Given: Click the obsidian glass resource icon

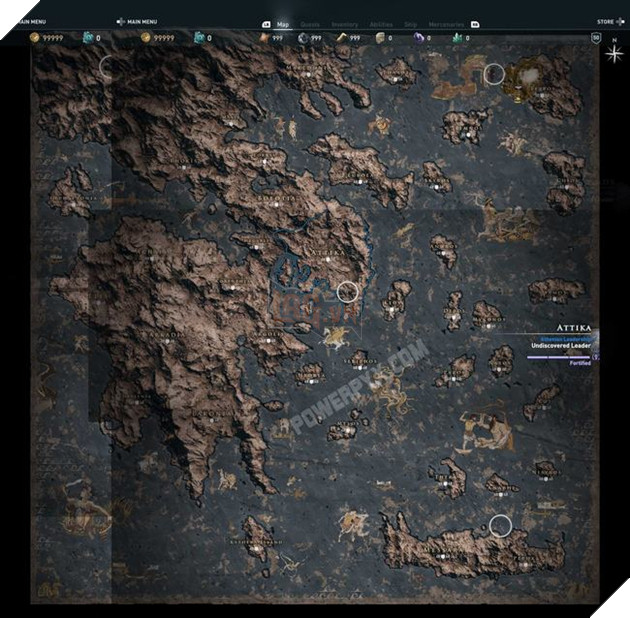Looking at the screenshot, I should point(380,38).
